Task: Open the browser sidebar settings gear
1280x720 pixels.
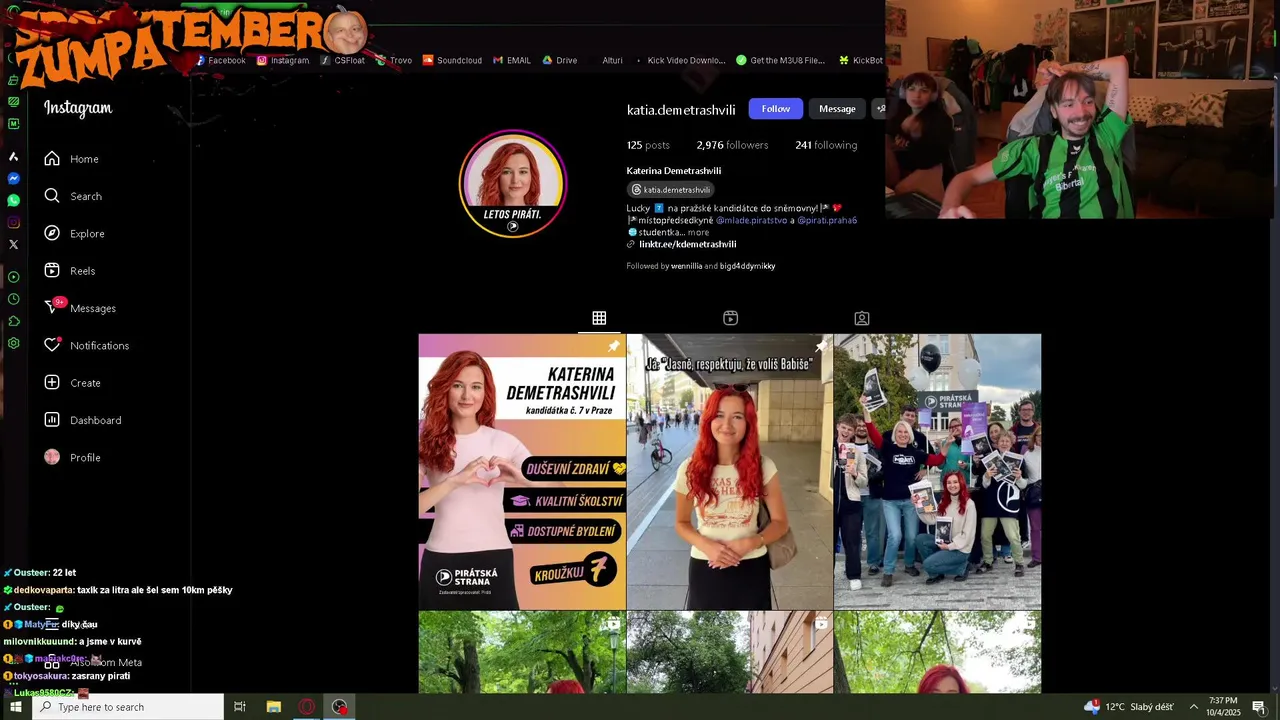Action: click(x=14, y=343)
